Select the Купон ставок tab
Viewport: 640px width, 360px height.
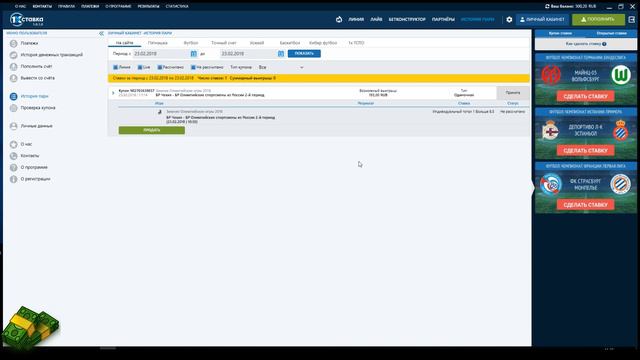click(x=560, y=33)
